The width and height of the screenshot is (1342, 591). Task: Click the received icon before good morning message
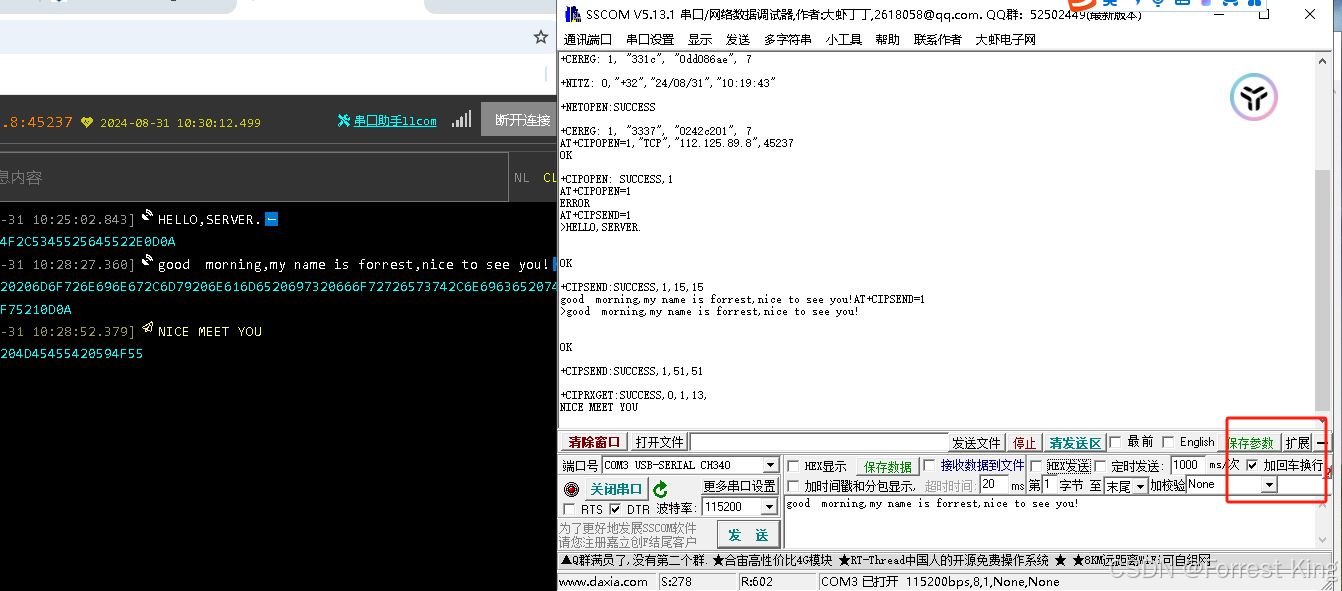point(148,262)
